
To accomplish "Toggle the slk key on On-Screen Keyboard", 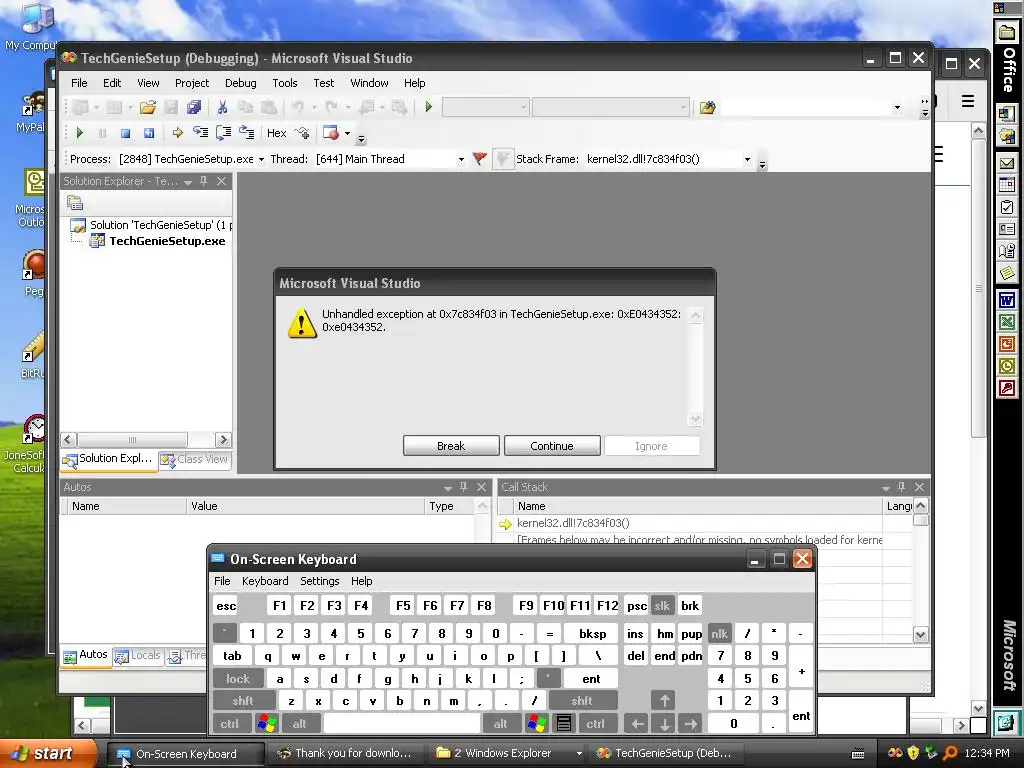I will tap(662, 605).
